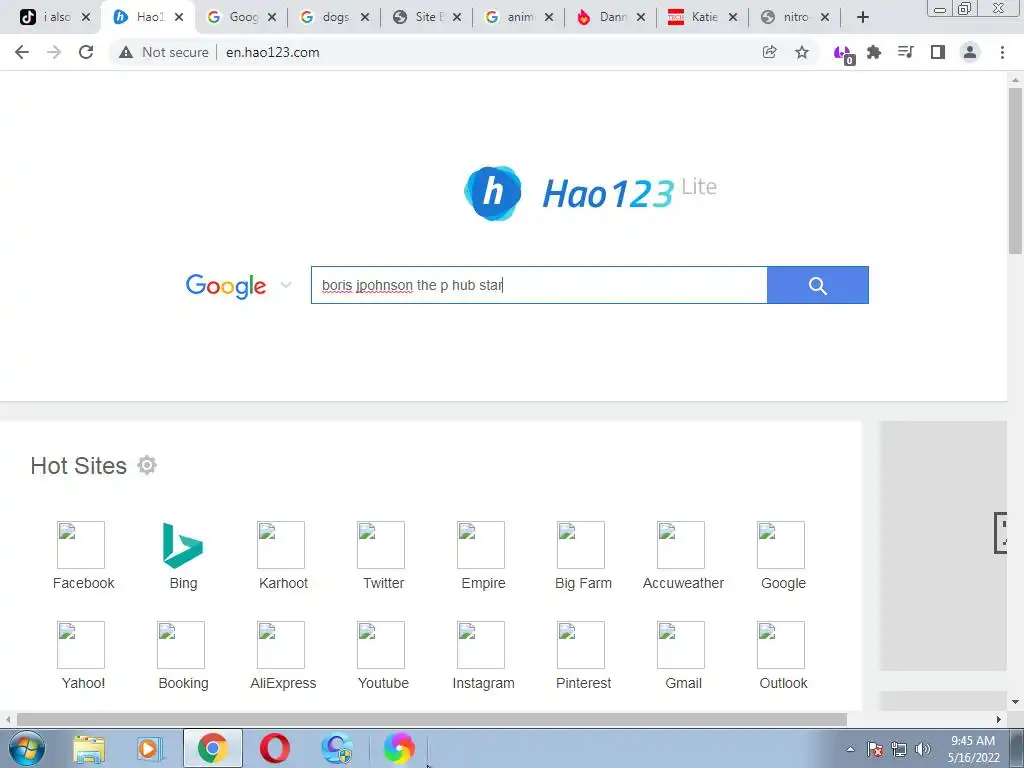
Task: Click the Hao123 Lite logo
Action: tap(590, 193)
